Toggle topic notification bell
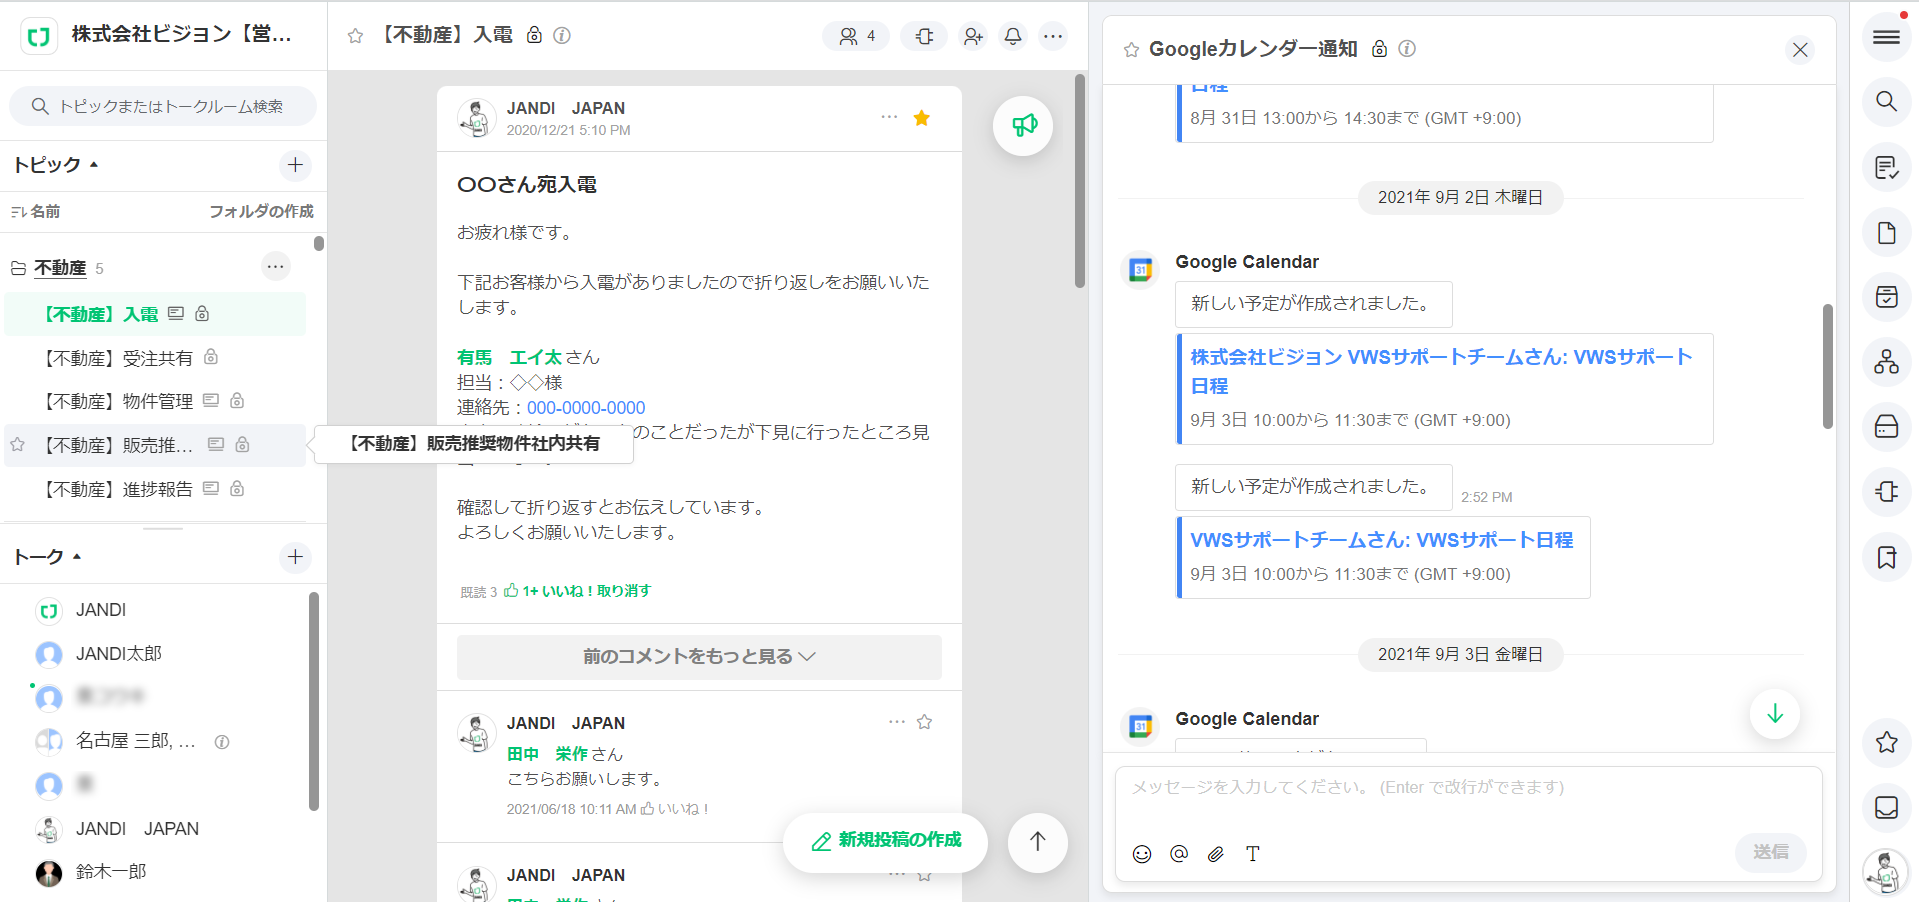The width and height of the screenshot is (1919, 902). point(1013,36)
